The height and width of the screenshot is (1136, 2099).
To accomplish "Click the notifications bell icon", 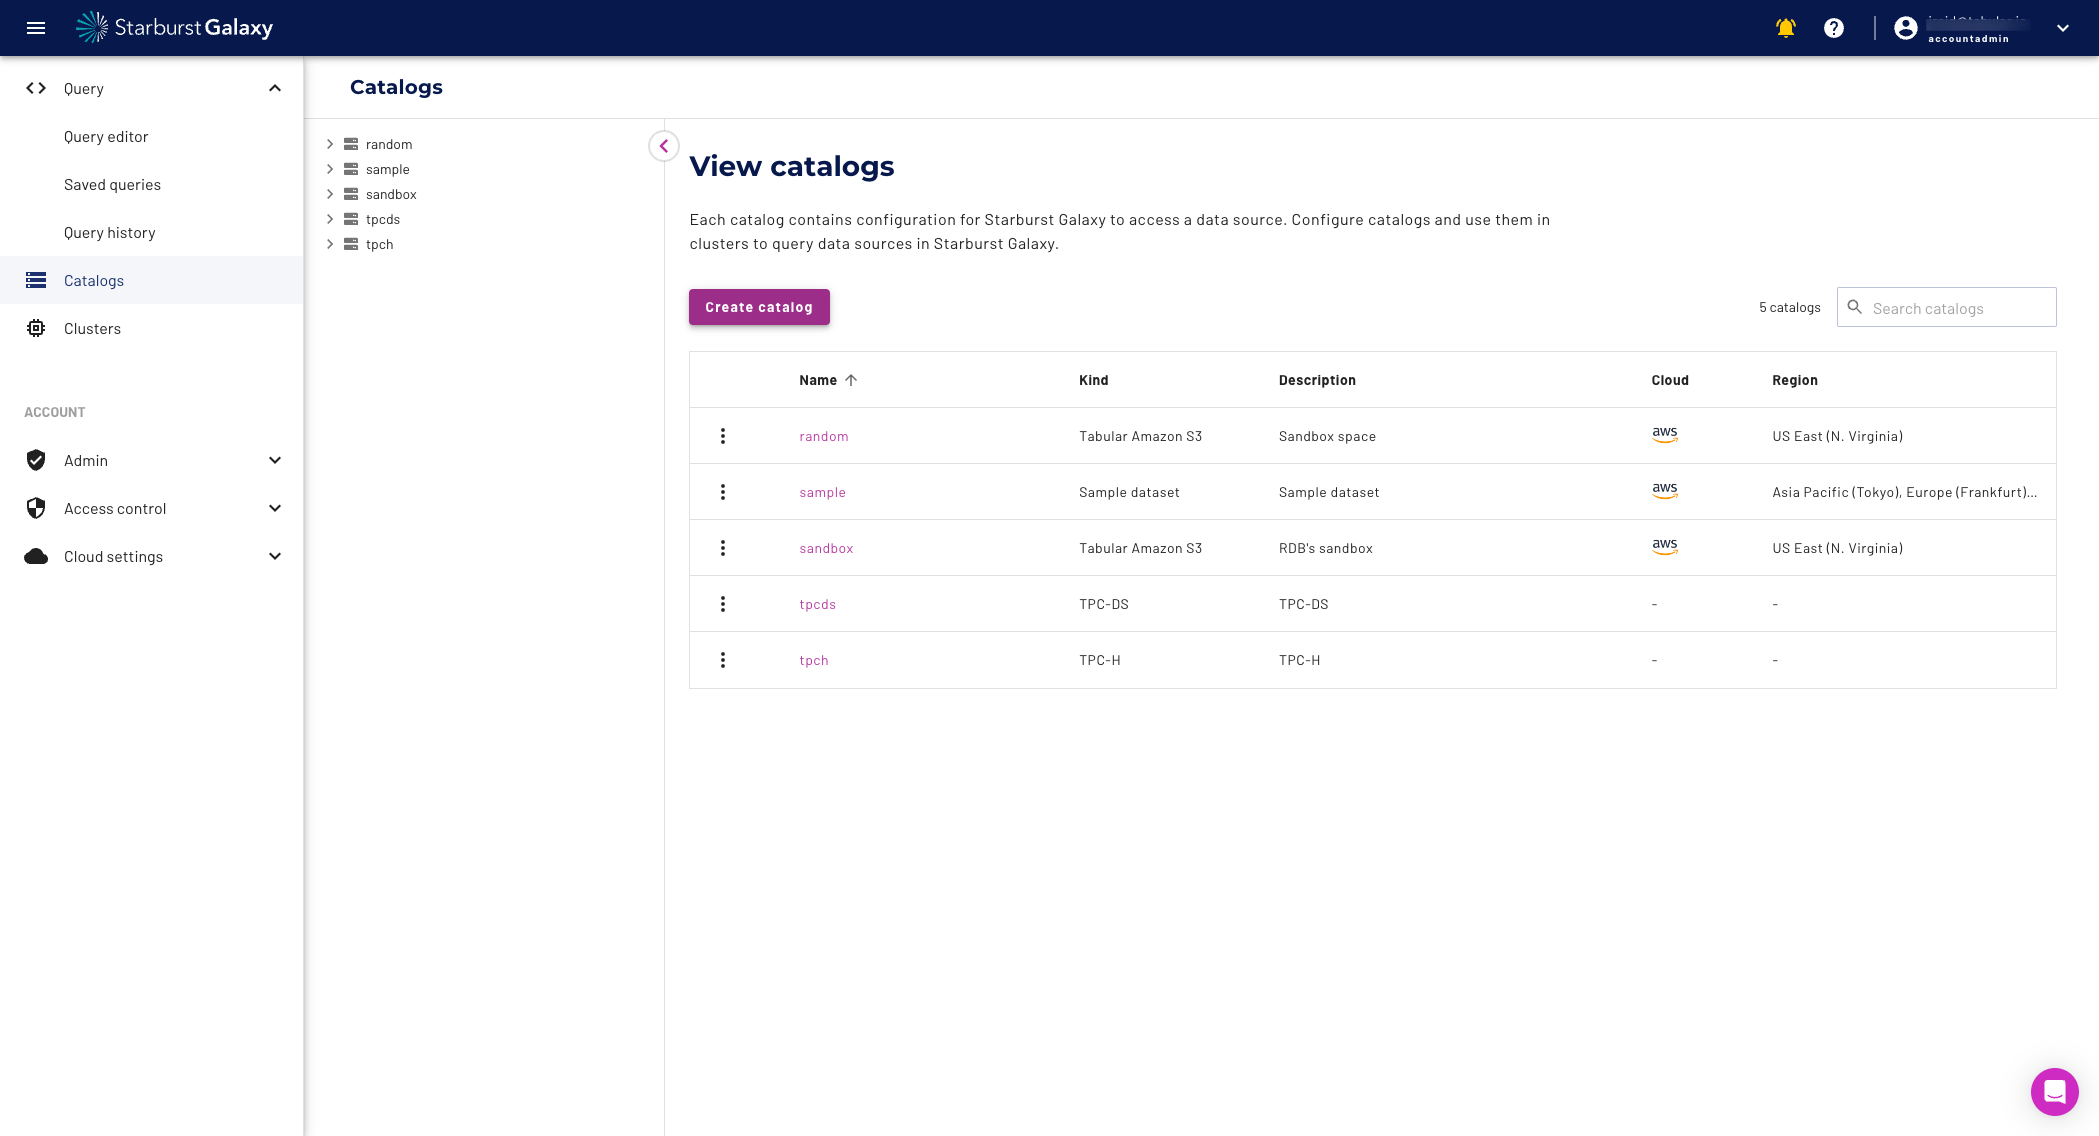I will point(1785,28).
